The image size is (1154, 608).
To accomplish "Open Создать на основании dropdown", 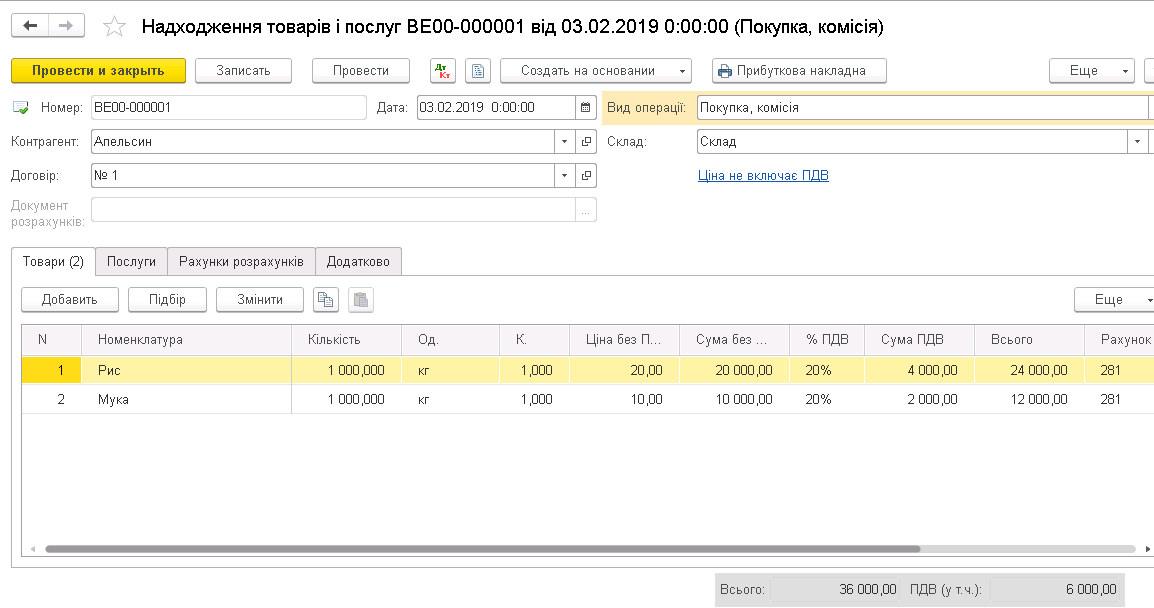I will [595, 71].
